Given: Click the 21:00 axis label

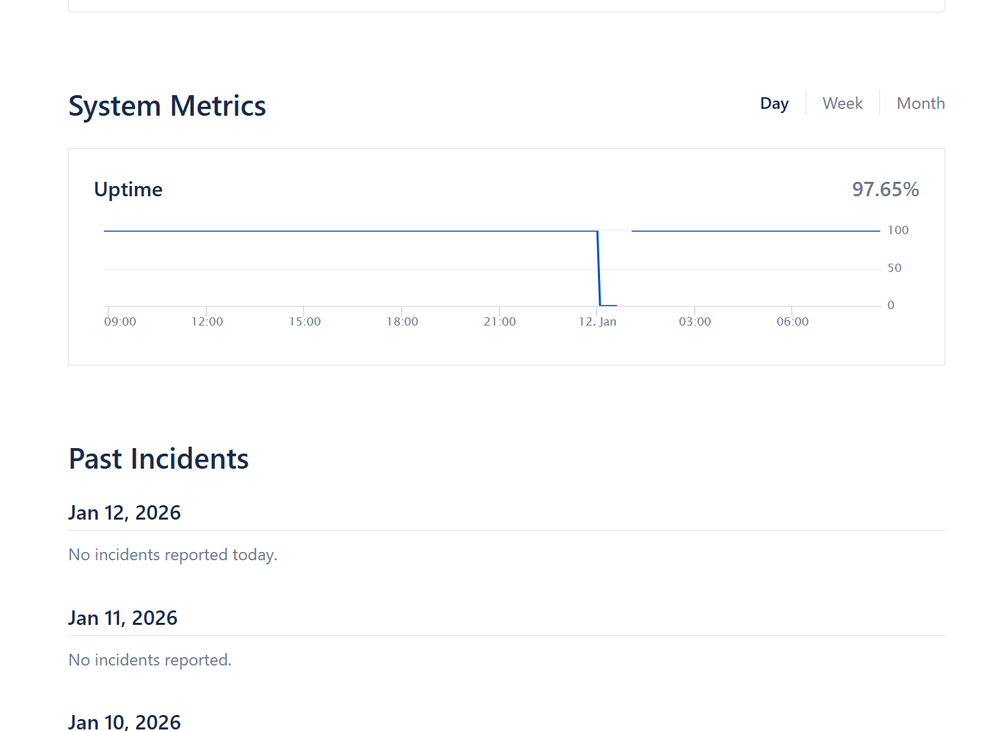Looking at the screenshot, I should (499, 321).
